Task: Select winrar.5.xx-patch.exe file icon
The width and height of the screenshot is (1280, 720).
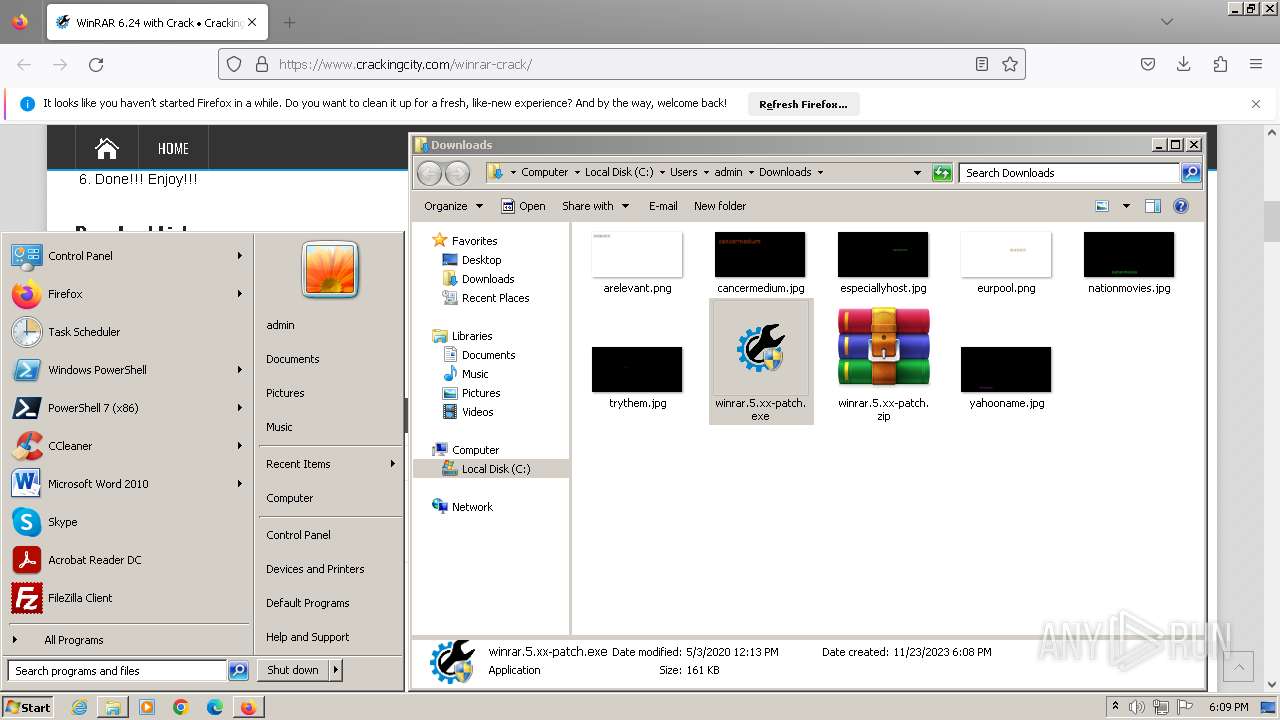Action: (760, 350)
